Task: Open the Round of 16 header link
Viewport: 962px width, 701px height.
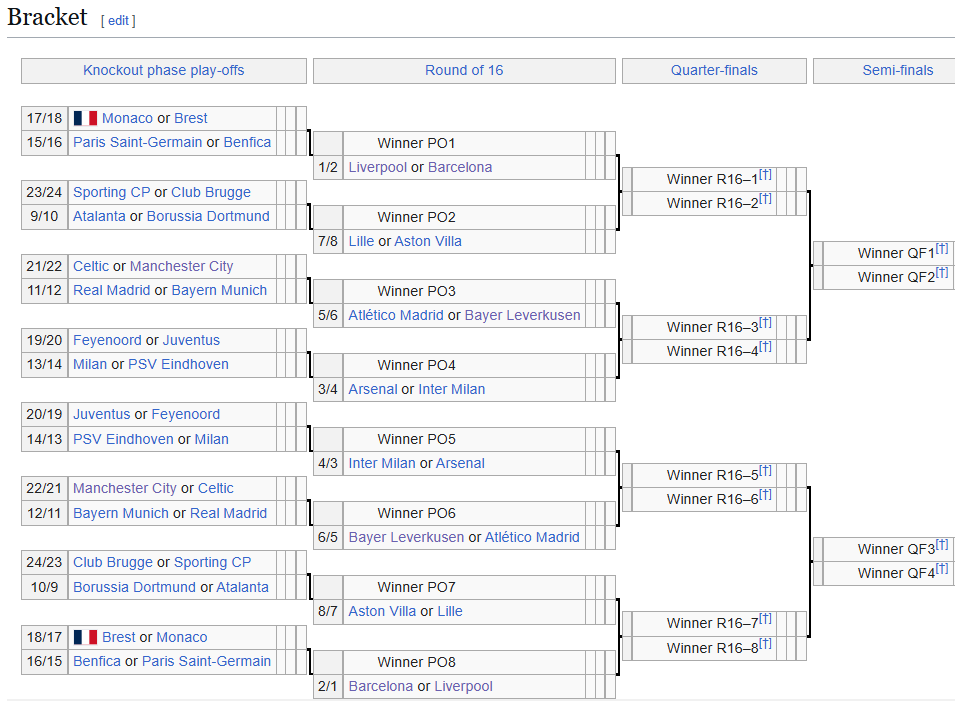Action: pyautogui.click(x=464, y=71)
